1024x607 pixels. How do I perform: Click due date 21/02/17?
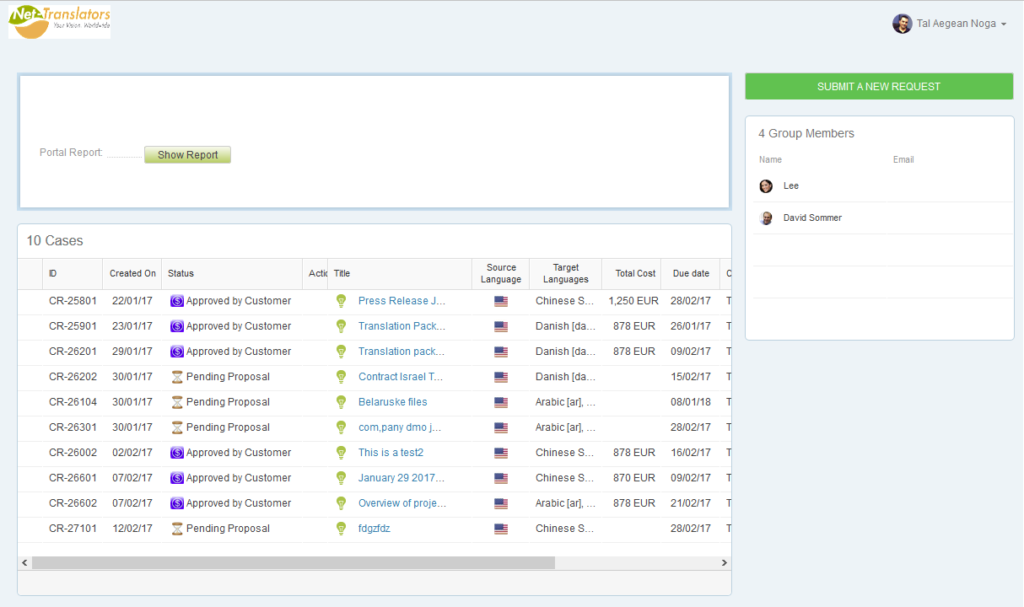tap(690, 503)
